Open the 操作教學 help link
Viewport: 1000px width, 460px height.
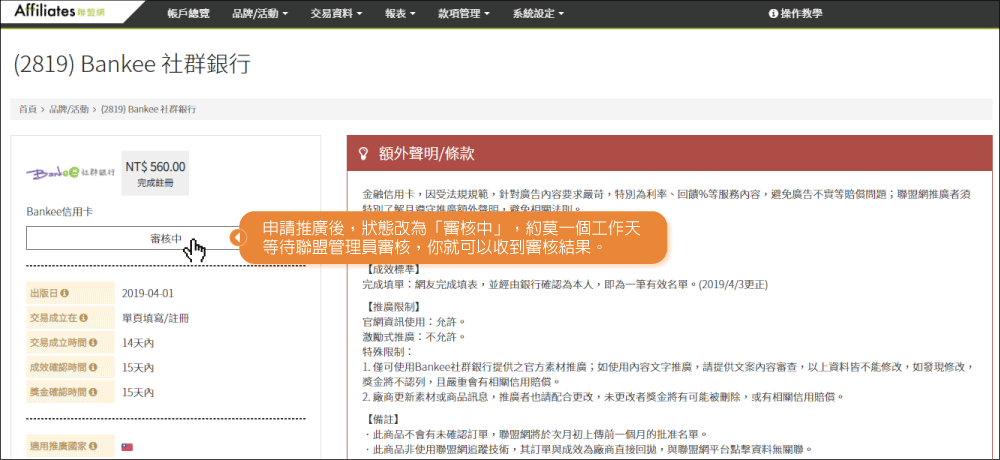[x=795, y=13]
